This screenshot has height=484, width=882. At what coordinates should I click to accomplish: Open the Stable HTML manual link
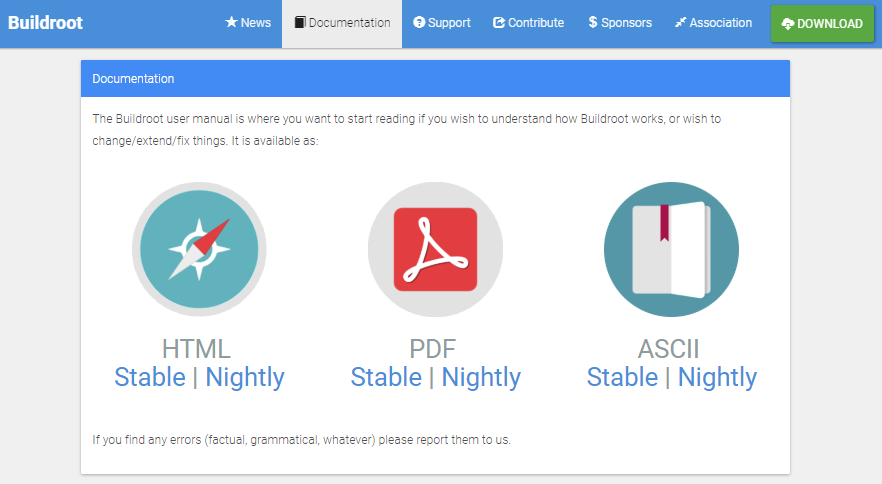150,377
